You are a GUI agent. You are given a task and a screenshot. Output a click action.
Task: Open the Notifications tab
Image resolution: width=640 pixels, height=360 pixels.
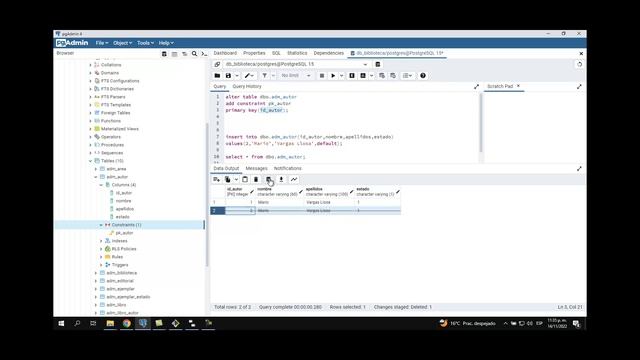pos(287,169)
